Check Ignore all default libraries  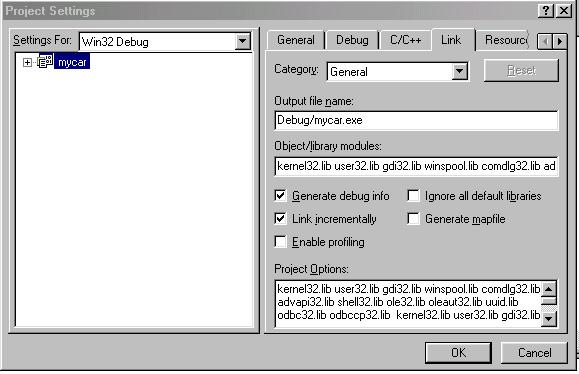click(x=413, y=196)
